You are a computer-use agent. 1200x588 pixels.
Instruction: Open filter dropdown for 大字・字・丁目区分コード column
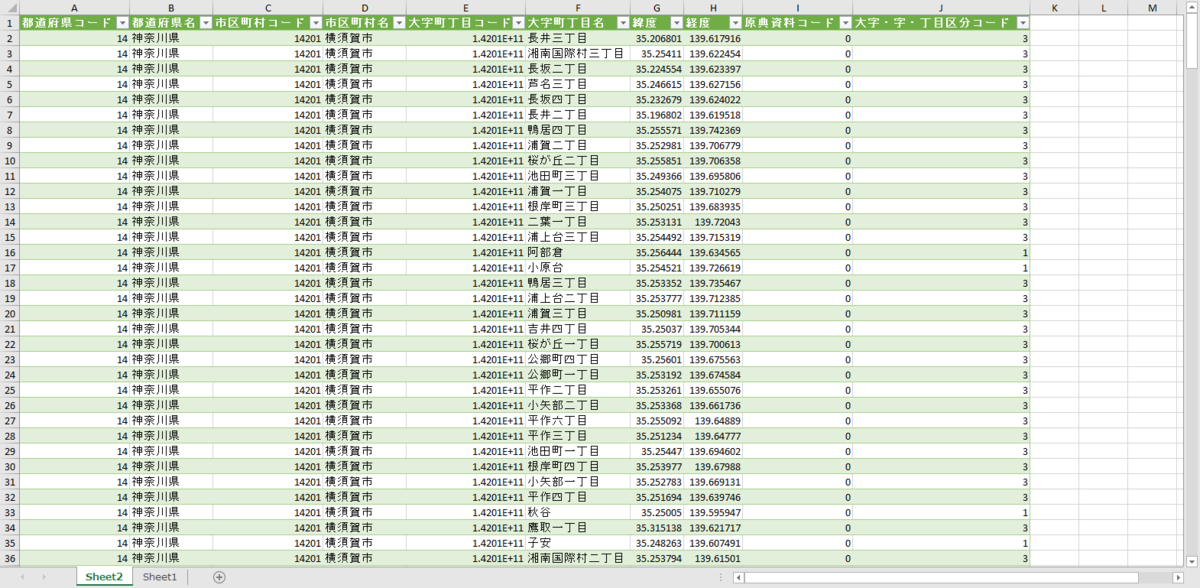click(1022, 22)
